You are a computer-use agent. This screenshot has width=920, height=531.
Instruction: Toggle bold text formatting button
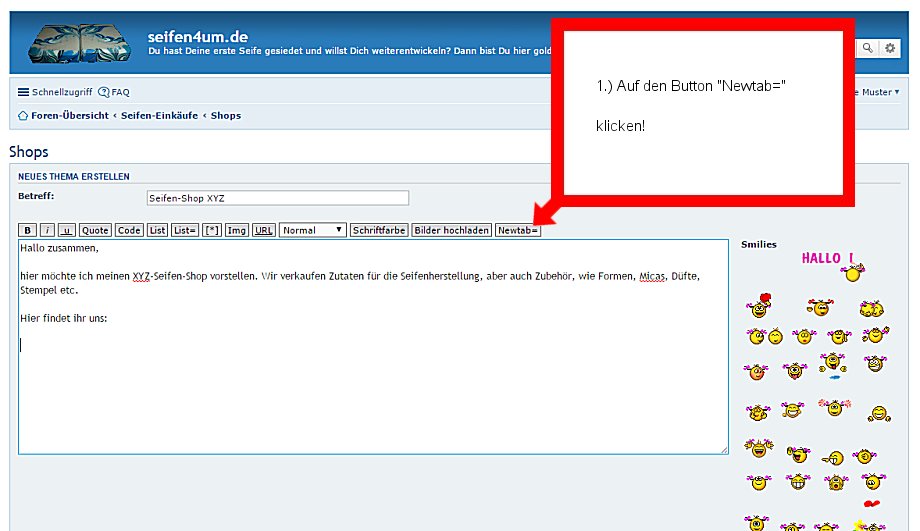click(28, 230)
